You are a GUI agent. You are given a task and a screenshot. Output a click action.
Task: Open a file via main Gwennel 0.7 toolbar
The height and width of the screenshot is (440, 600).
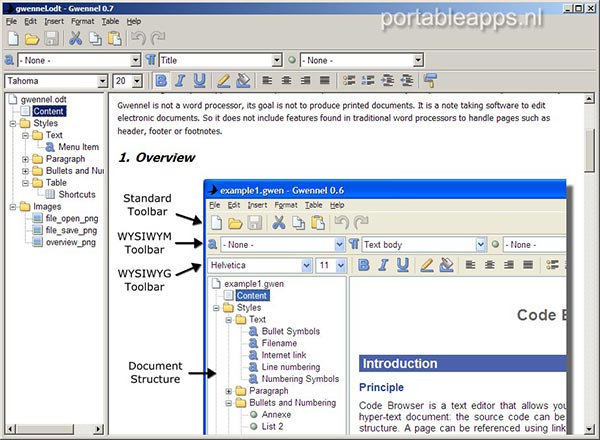(x=32, y=39)
